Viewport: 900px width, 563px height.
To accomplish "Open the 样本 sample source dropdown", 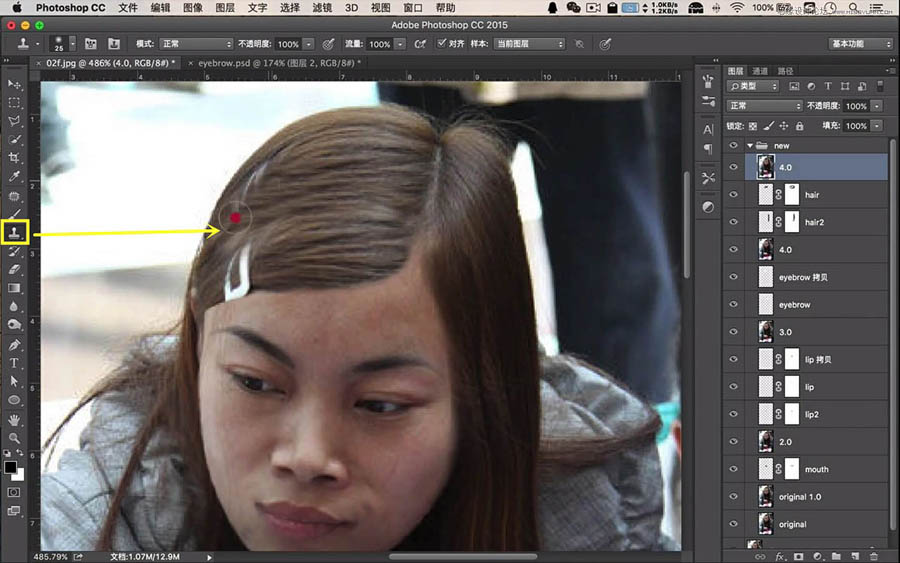I will 529,44.
